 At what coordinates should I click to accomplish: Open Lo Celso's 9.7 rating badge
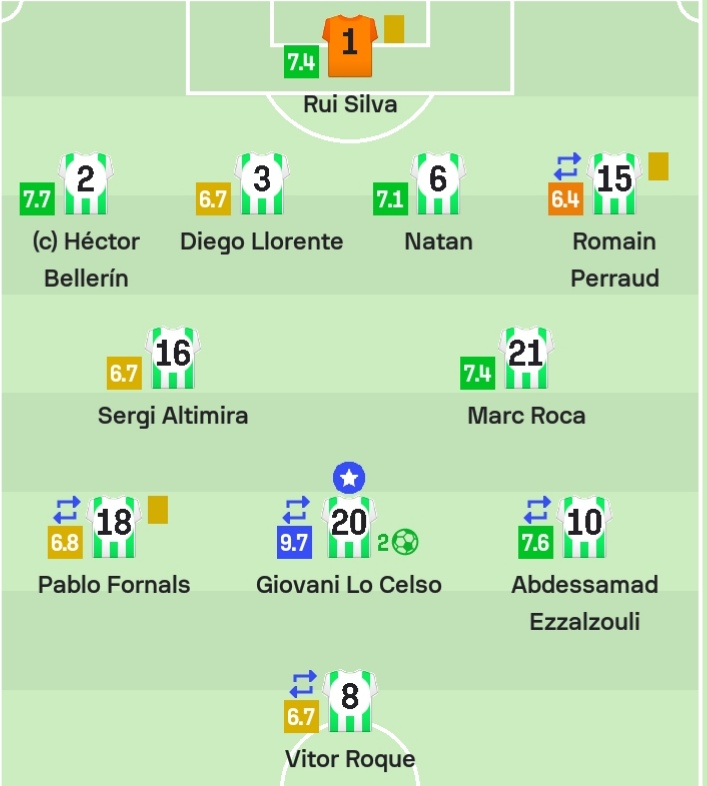point(294,542)
